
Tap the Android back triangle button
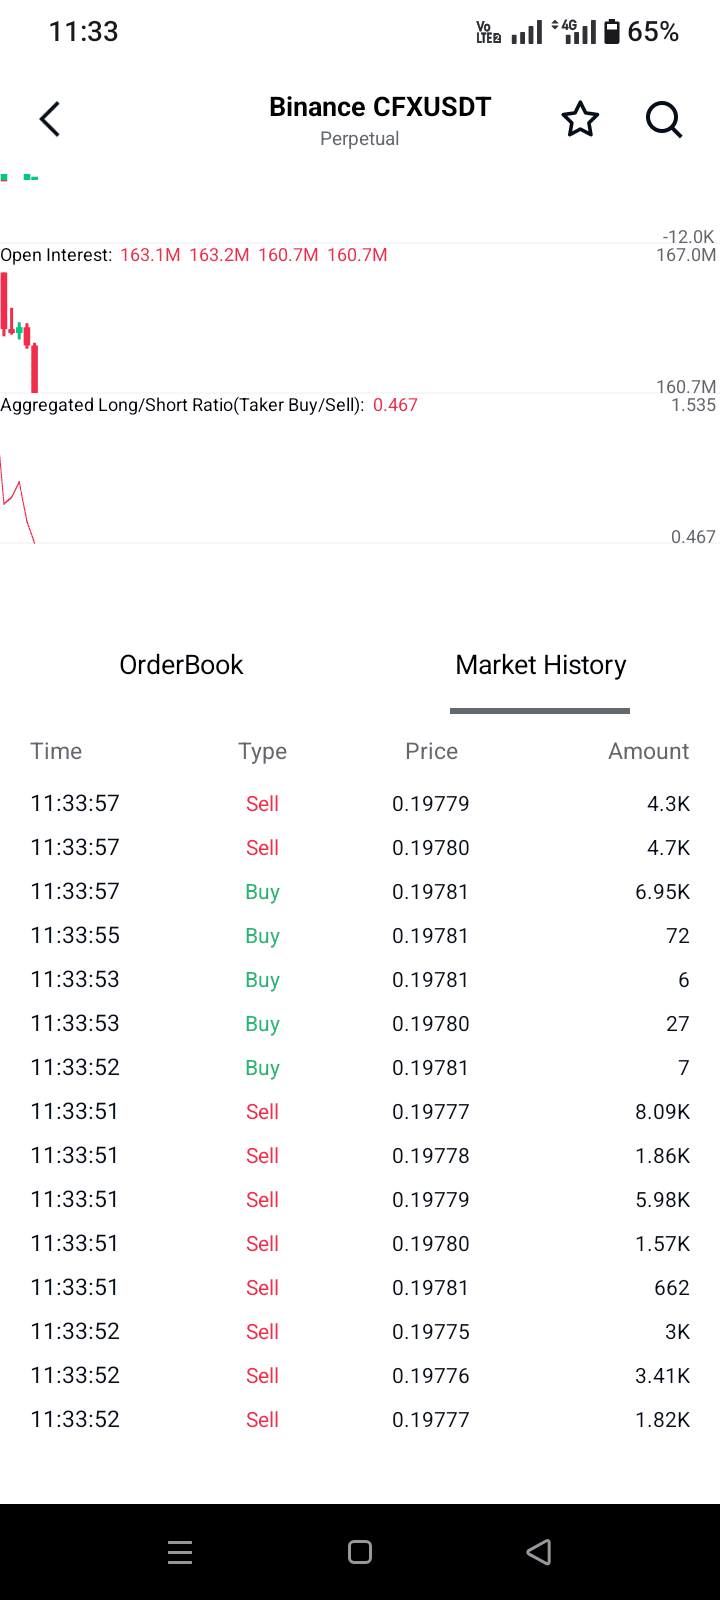(539, 1552)
